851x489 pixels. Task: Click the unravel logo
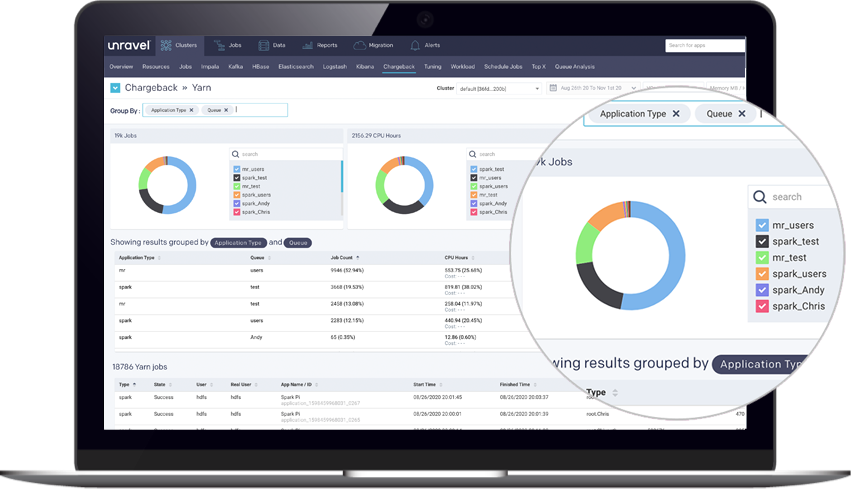point(129,45)
